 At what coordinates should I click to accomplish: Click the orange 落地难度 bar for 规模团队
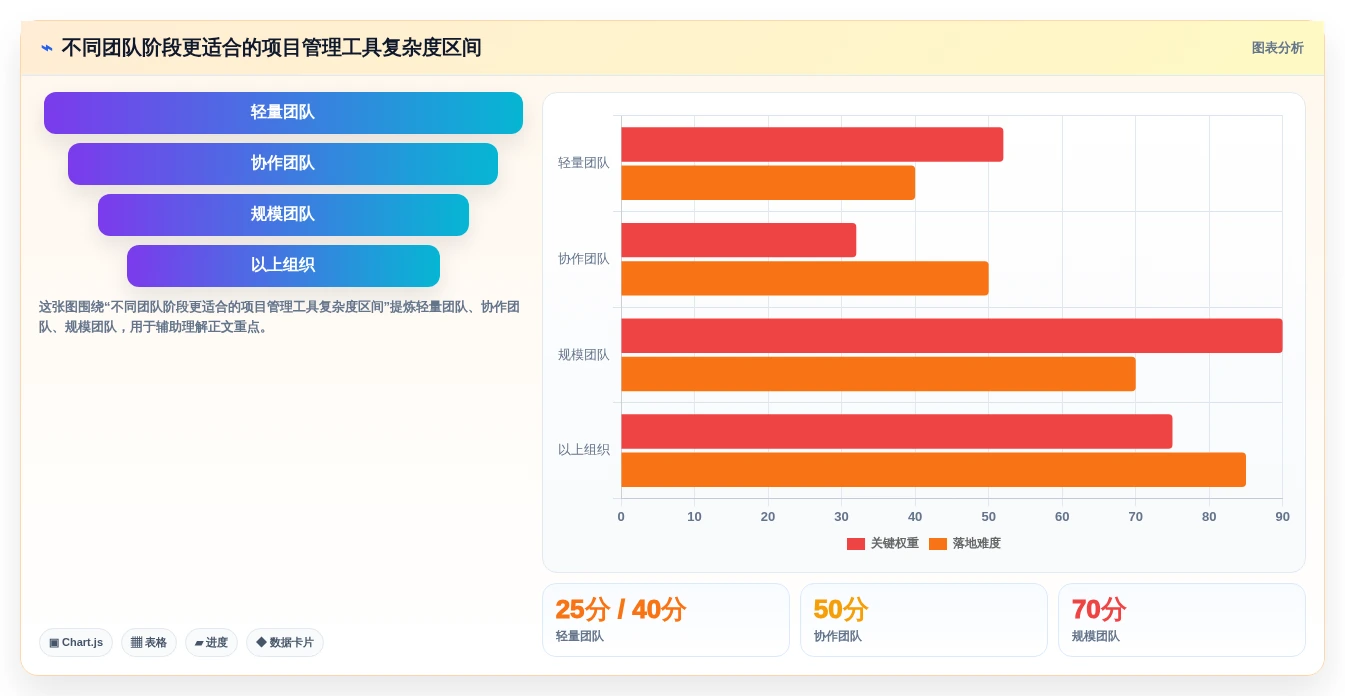878,374
